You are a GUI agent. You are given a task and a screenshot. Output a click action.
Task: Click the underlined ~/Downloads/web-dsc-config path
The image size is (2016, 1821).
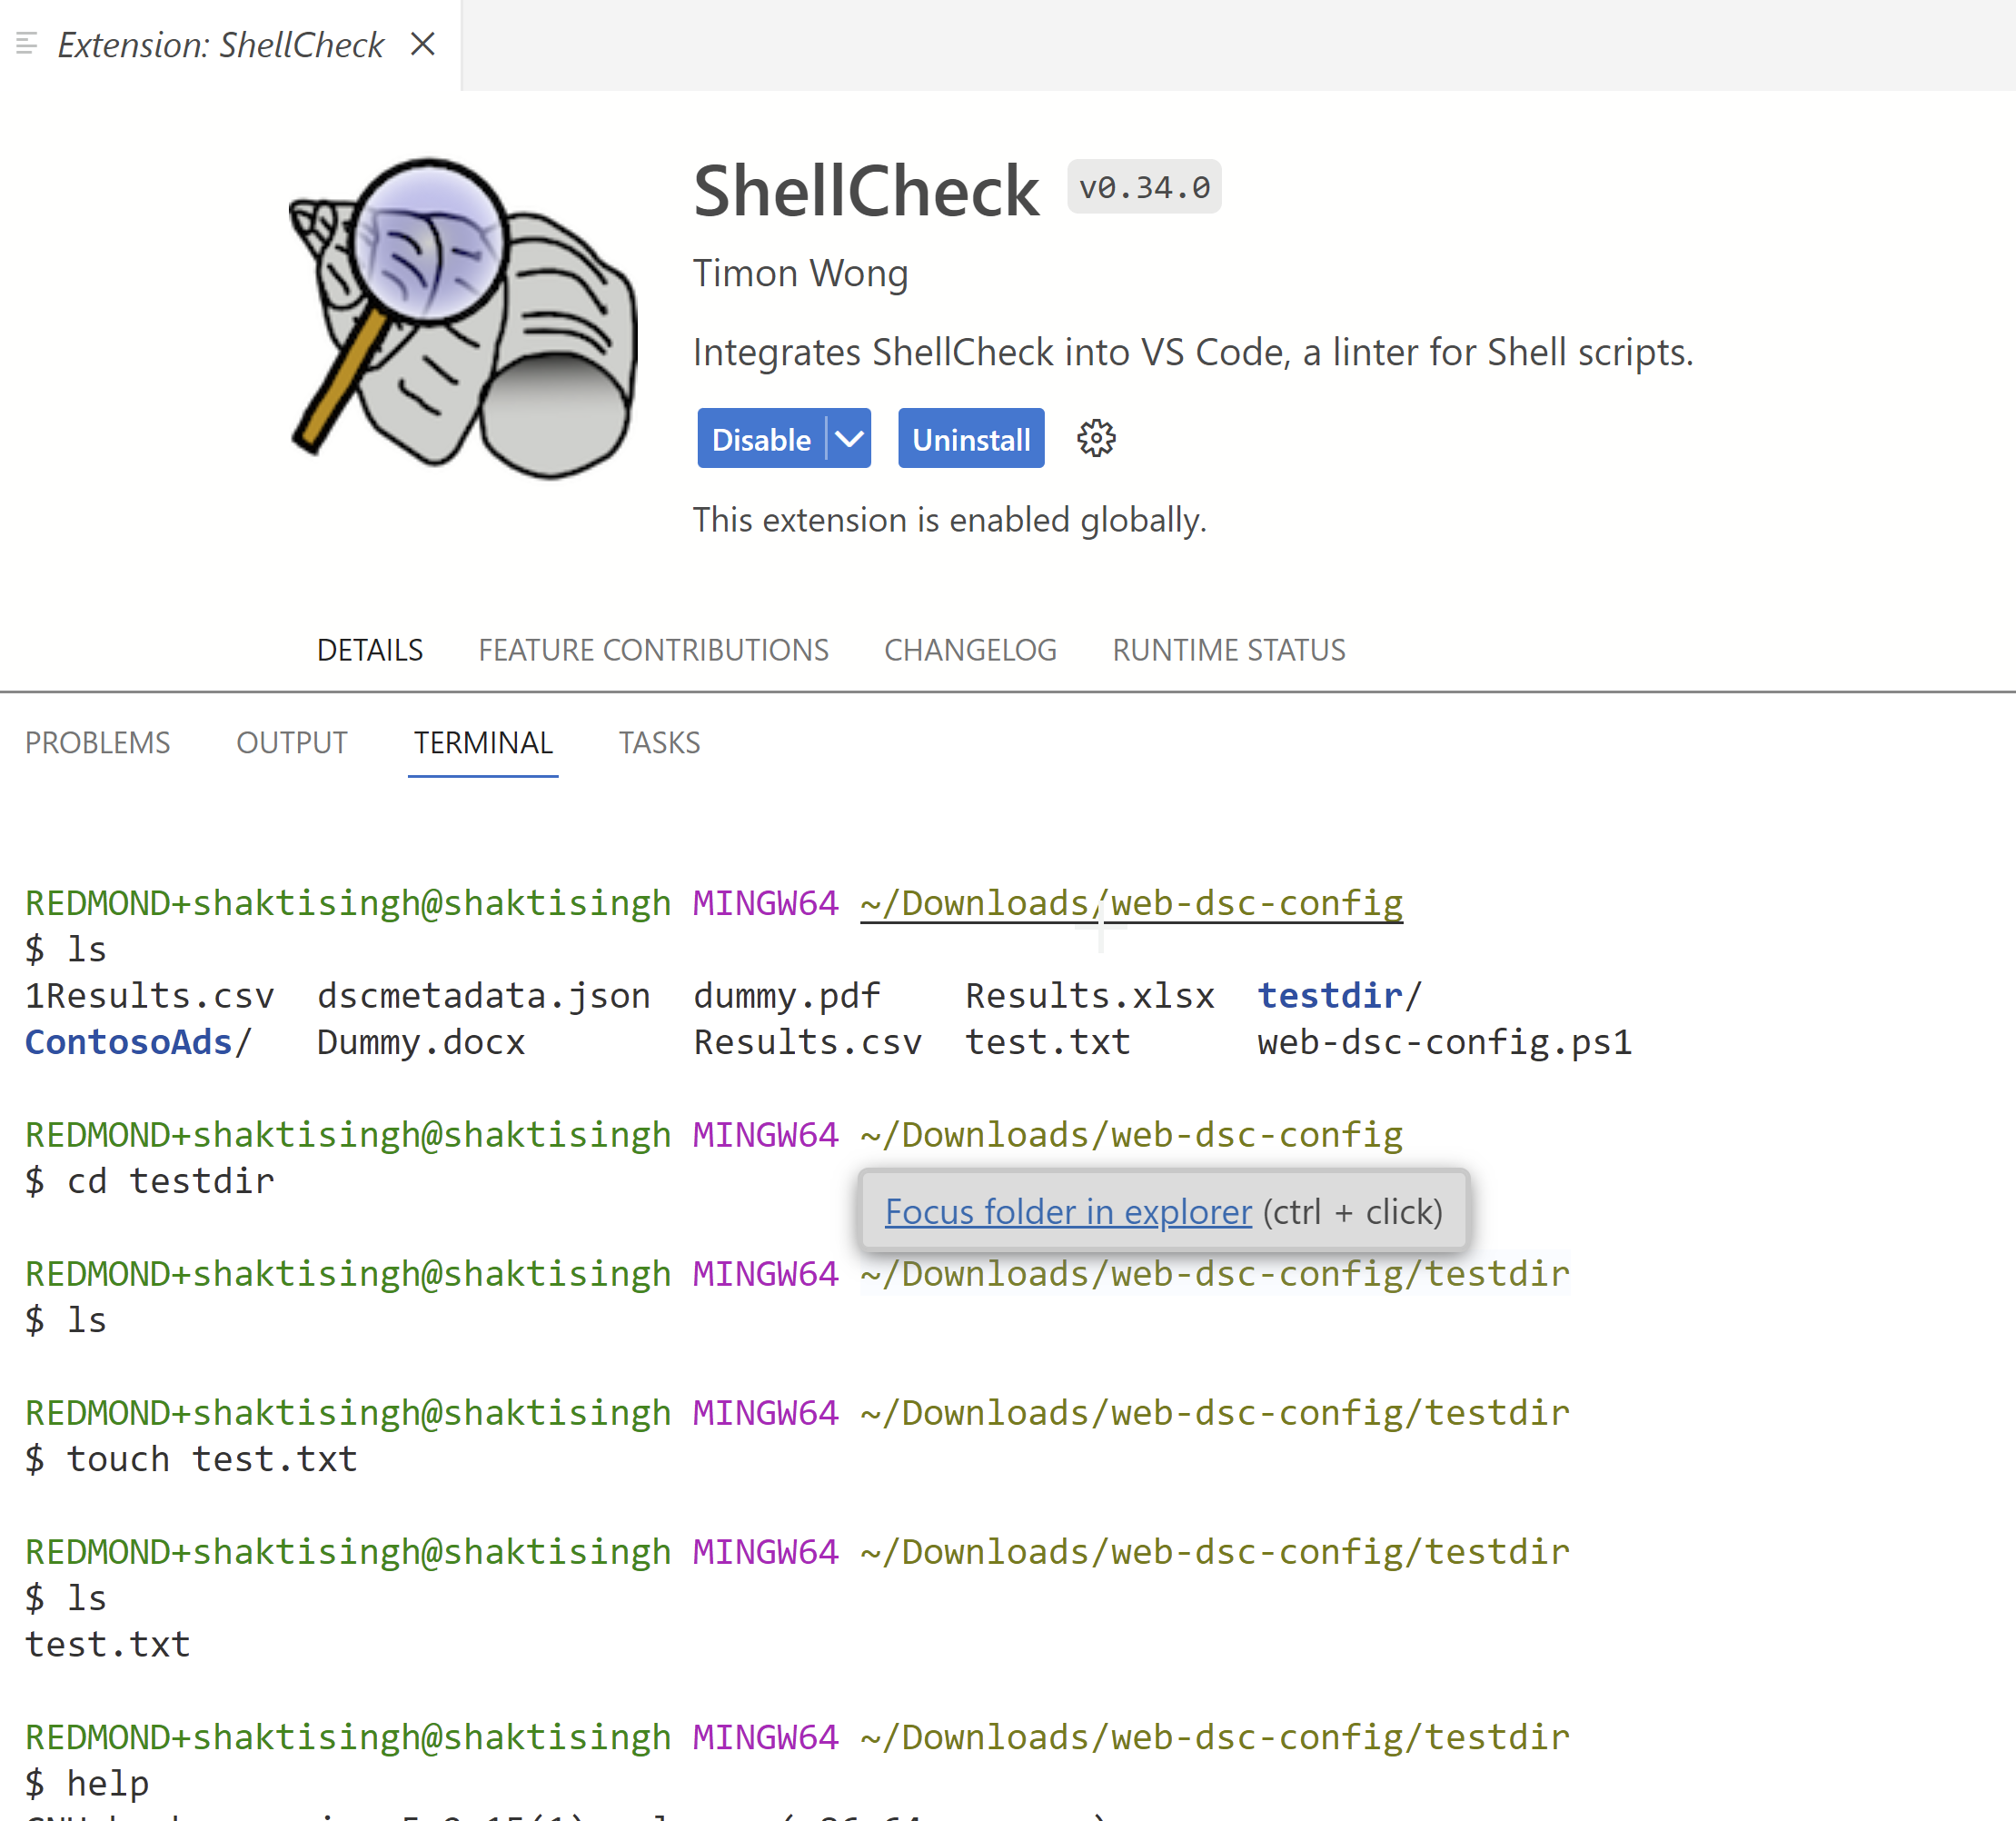coord(1131,904)
